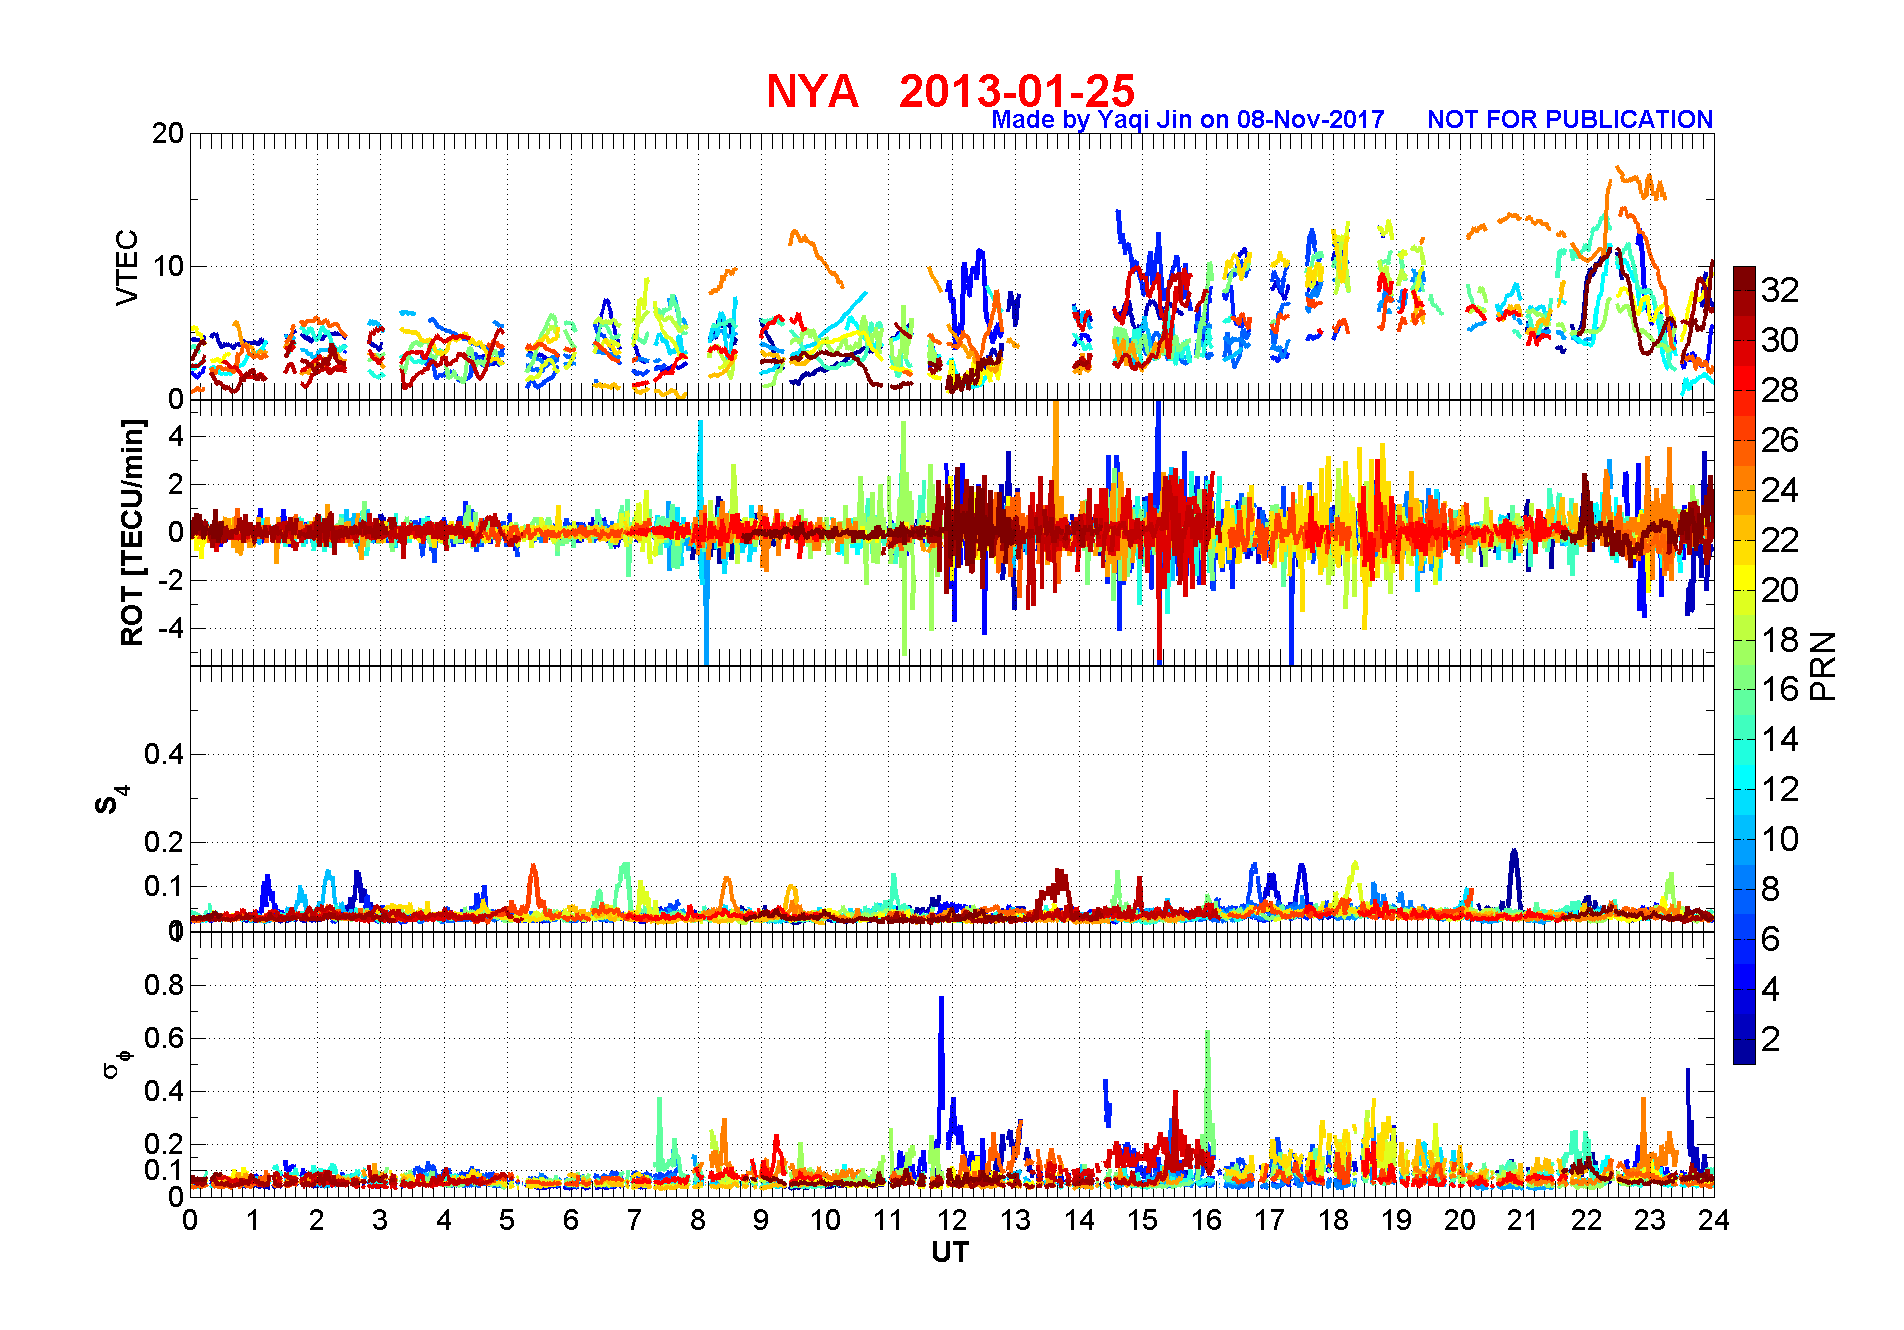
Task: Click inside the σφ plot panel
Action: coord(952,1064)
